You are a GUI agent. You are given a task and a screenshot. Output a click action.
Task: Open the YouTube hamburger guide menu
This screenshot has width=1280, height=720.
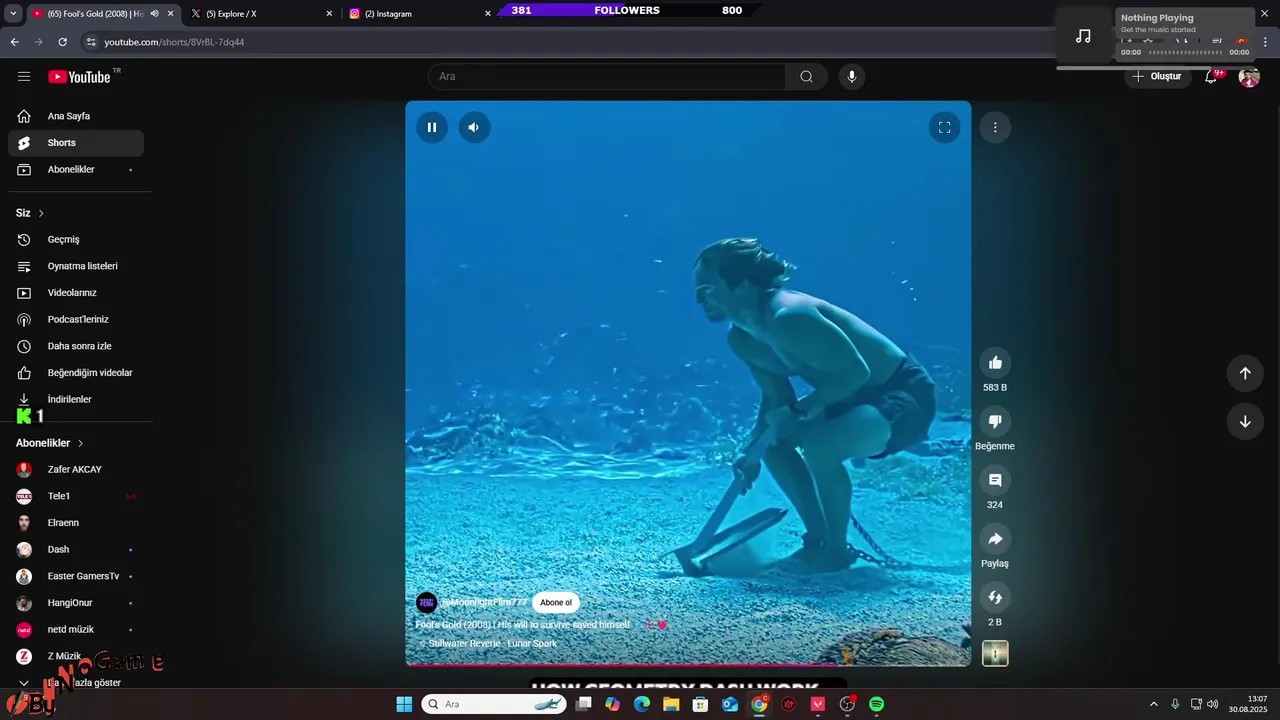coord(24,76)
